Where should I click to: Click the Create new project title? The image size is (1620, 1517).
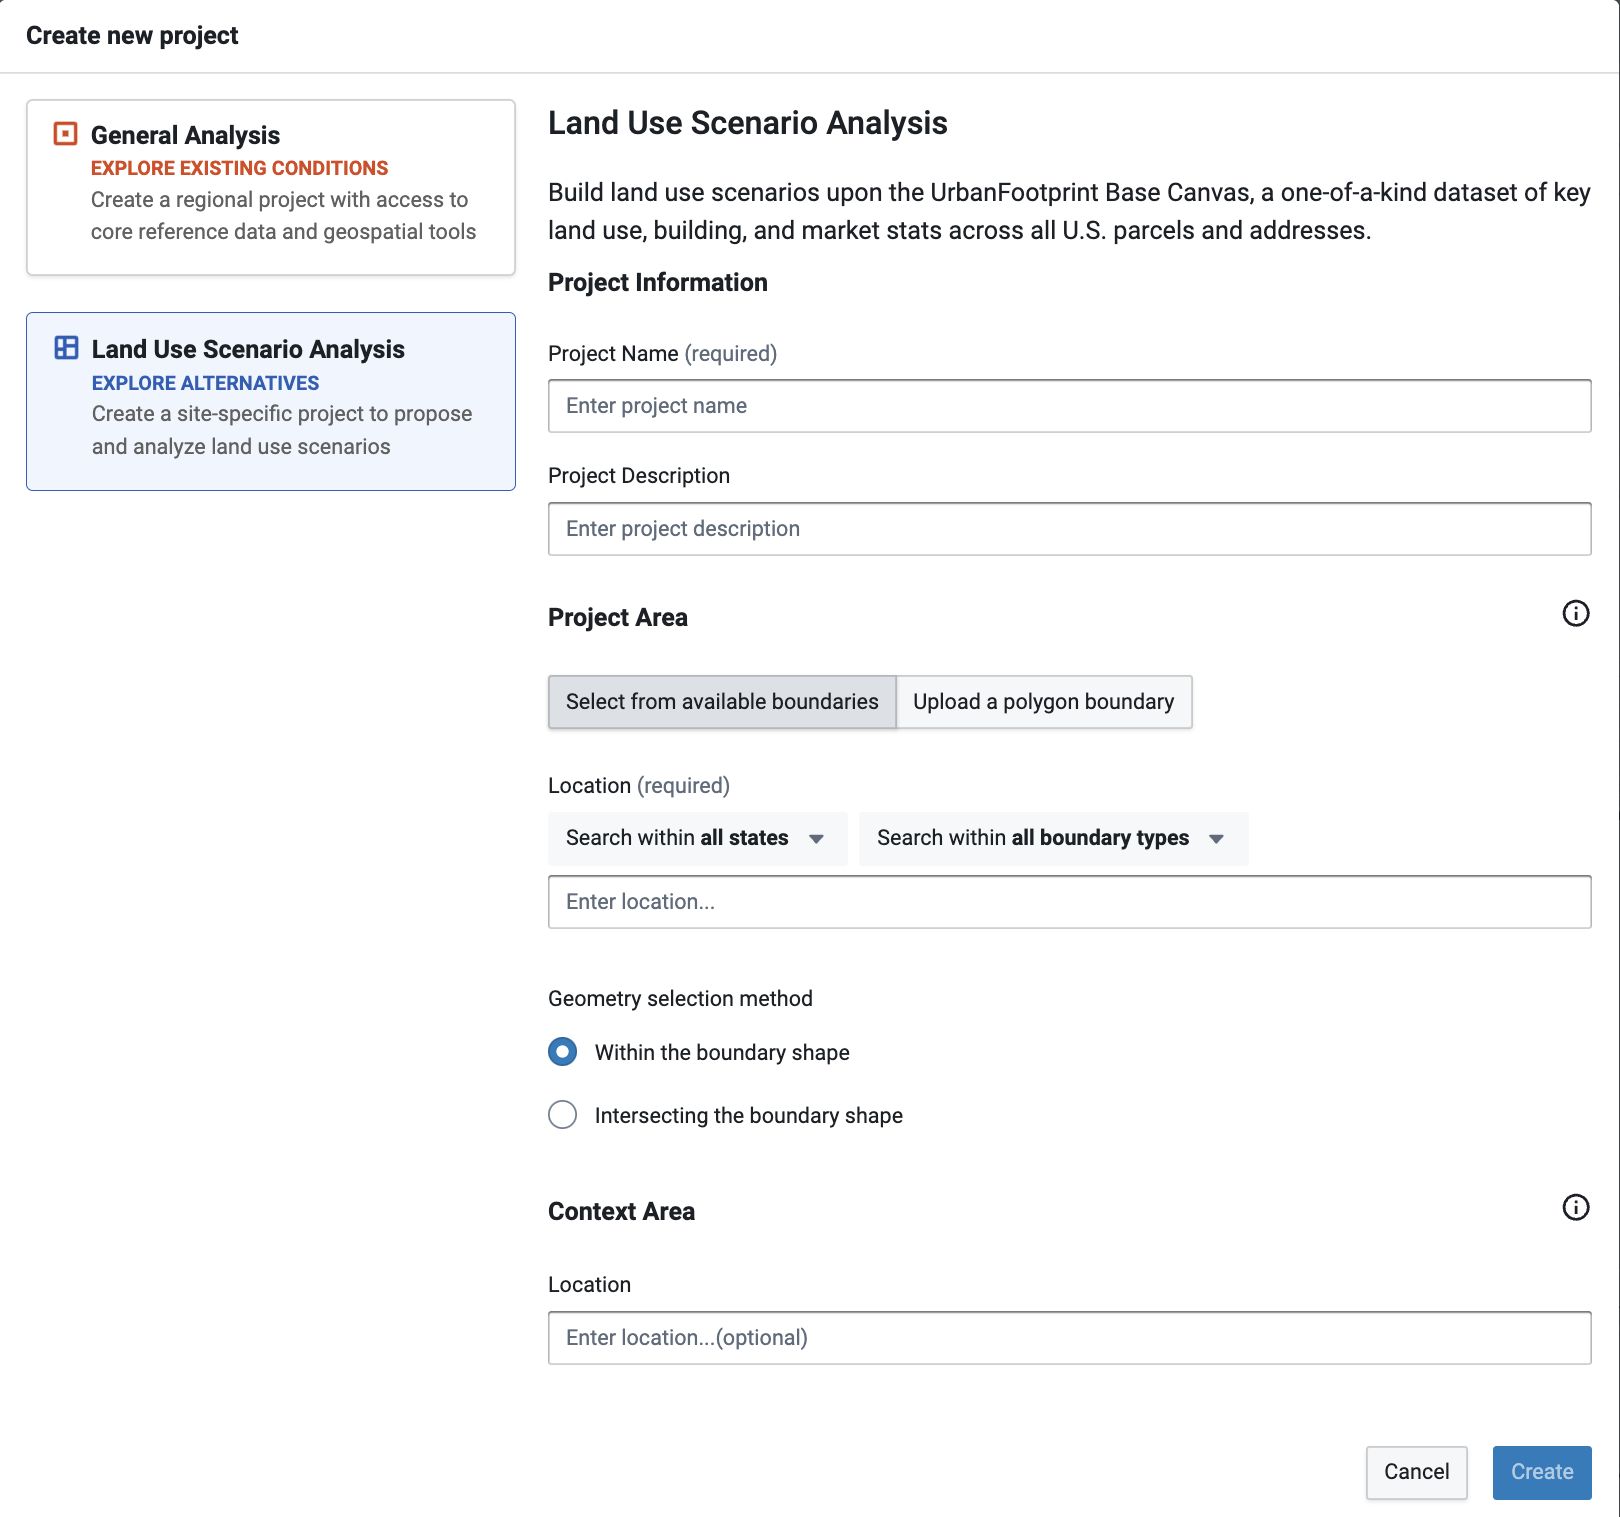132,36
